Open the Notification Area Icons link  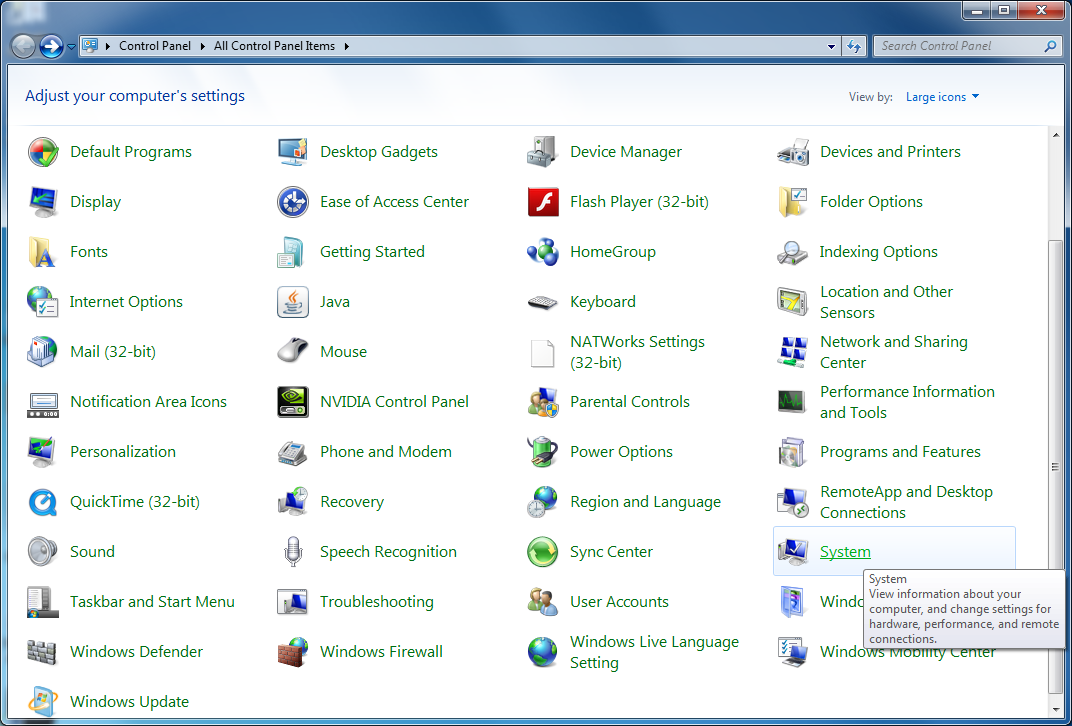tap(148, 401)
